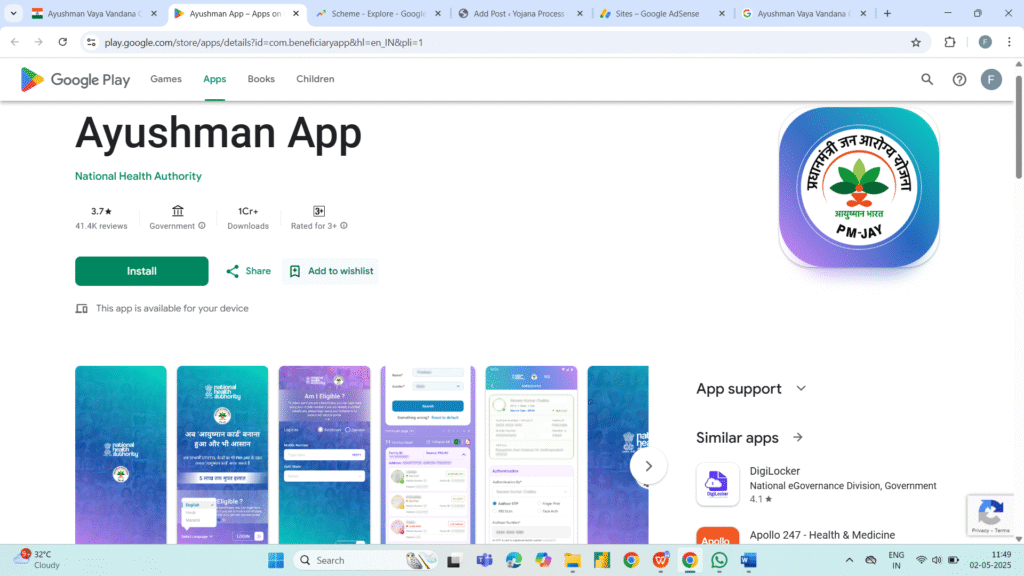Open Microsoft Word from the taskbar
The height and width of the screenshot is (576, 1024).
748,560
